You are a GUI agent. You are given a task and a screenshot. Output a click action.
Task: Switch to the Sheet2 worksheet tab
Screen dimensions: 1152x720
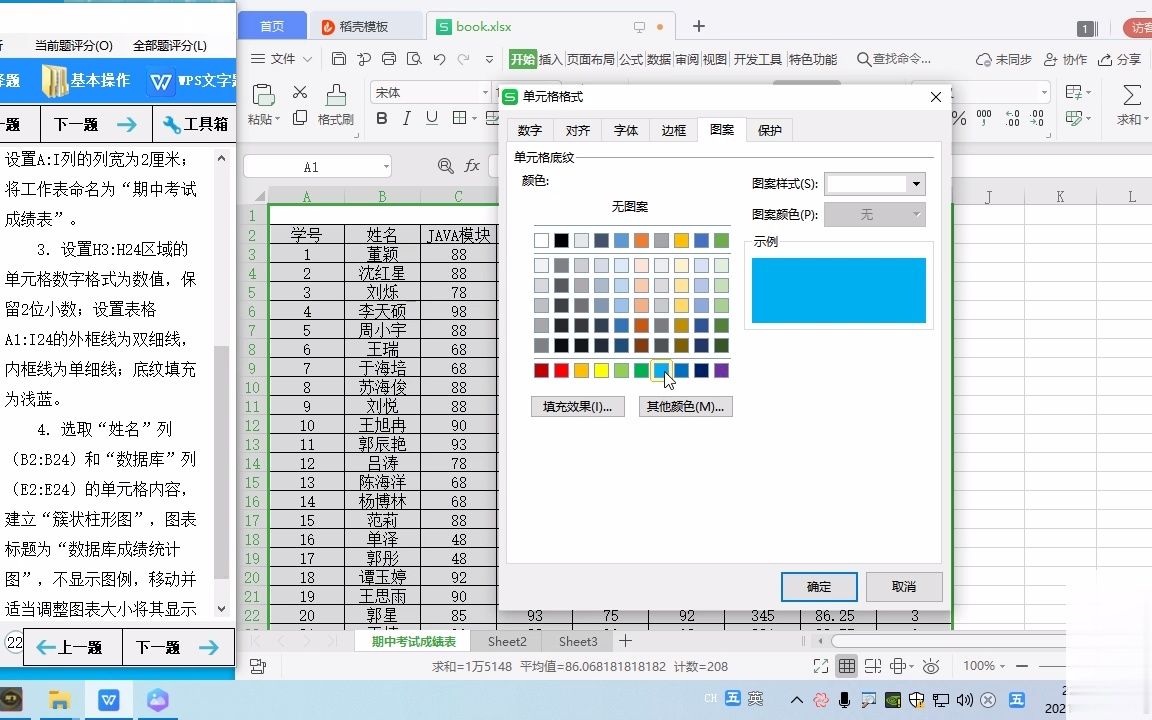click(x=507, y=641)
